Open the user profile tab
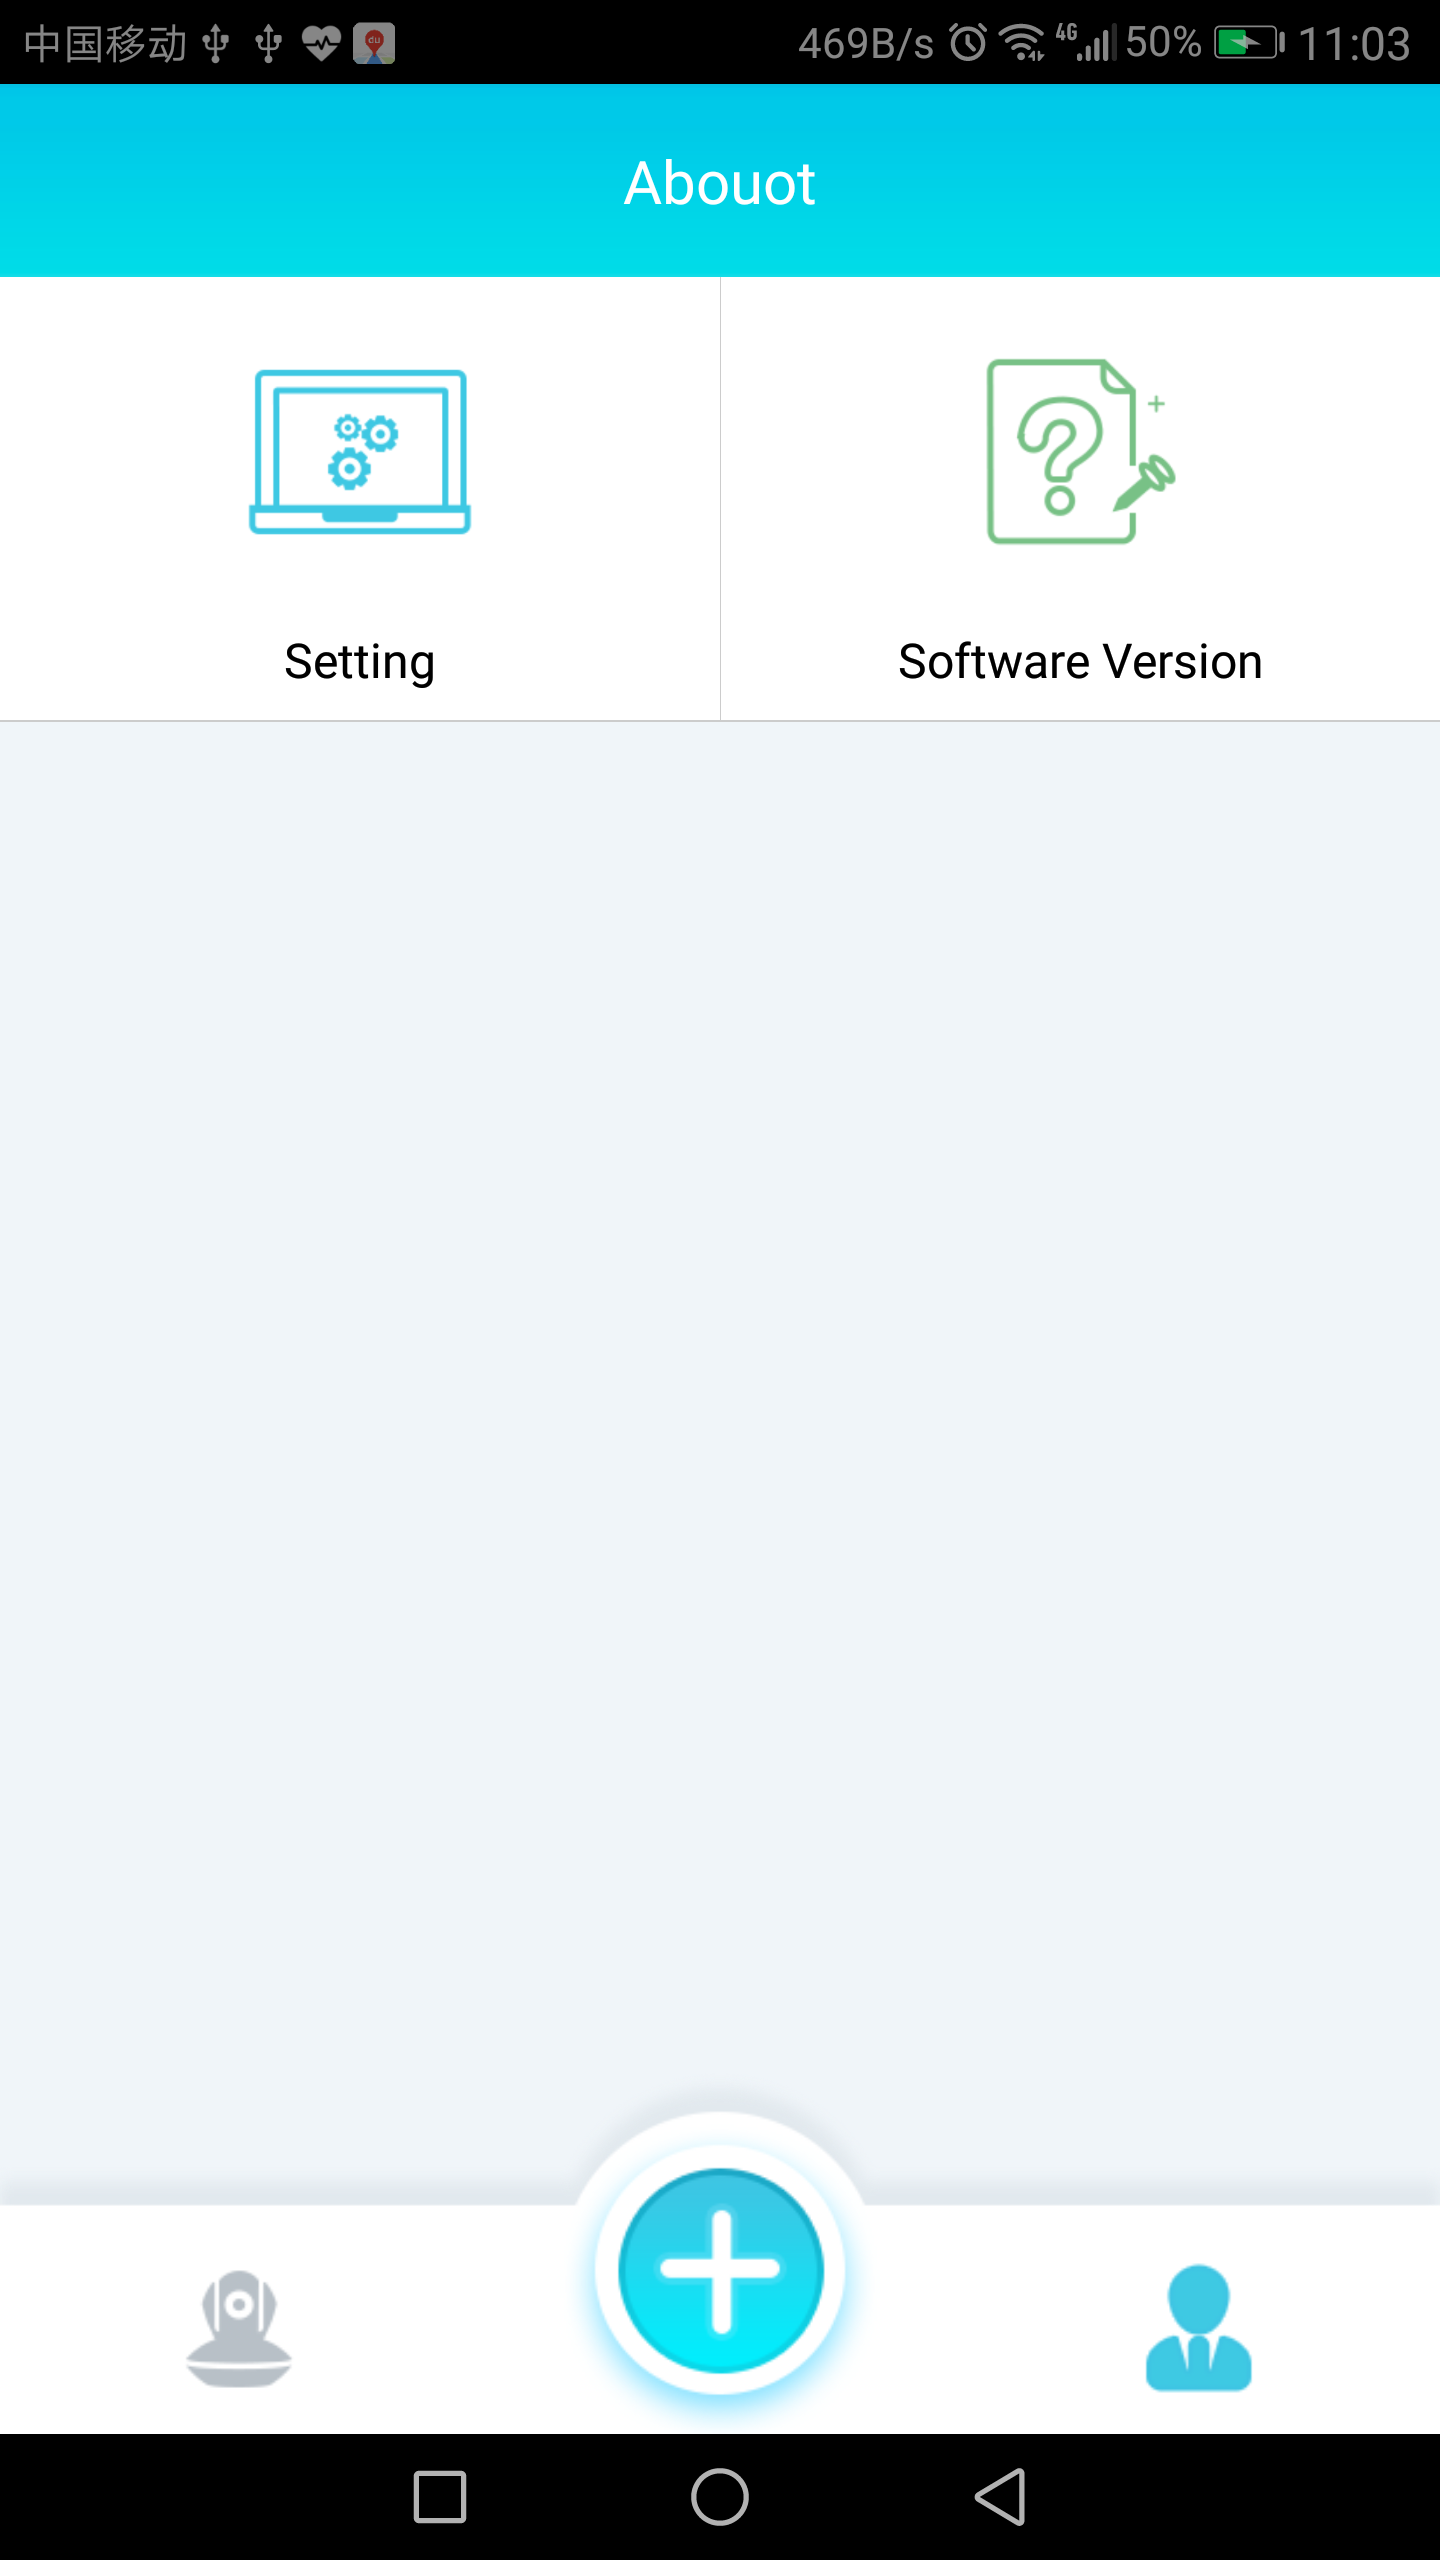This screenshot has width=1440, height=2560. 1198,2328
